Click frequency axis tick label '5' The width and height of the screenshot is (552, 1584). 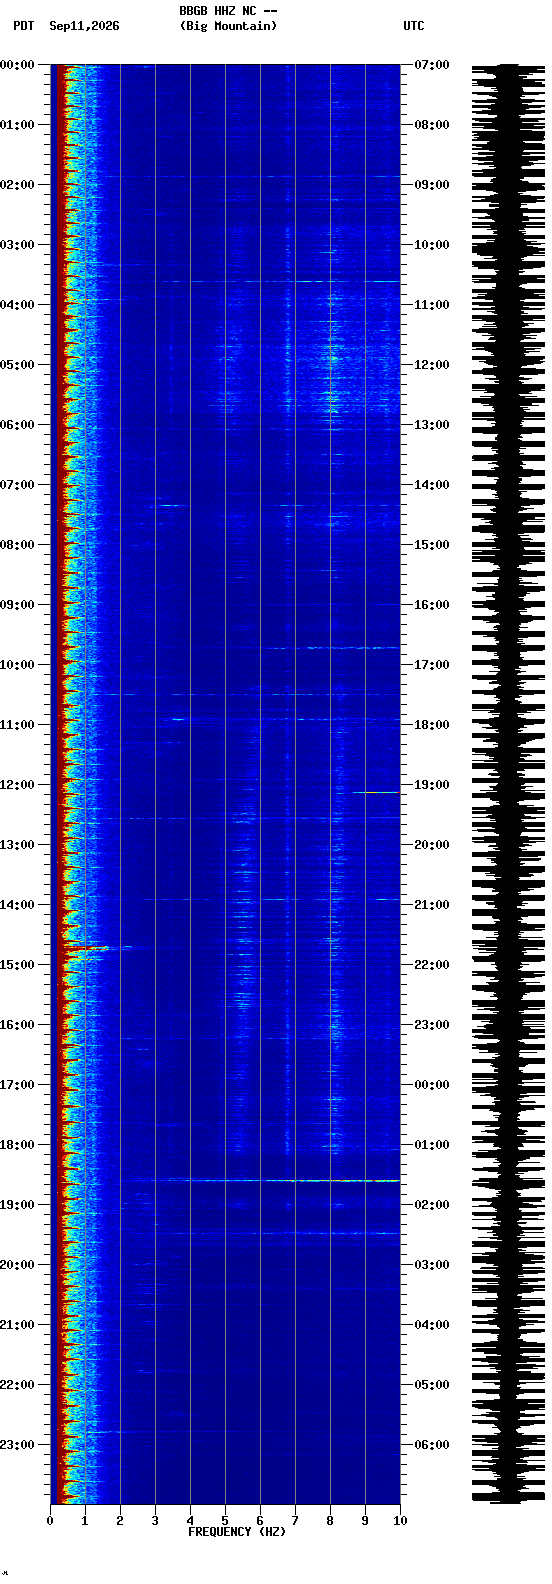click(x=225, y=1521)
